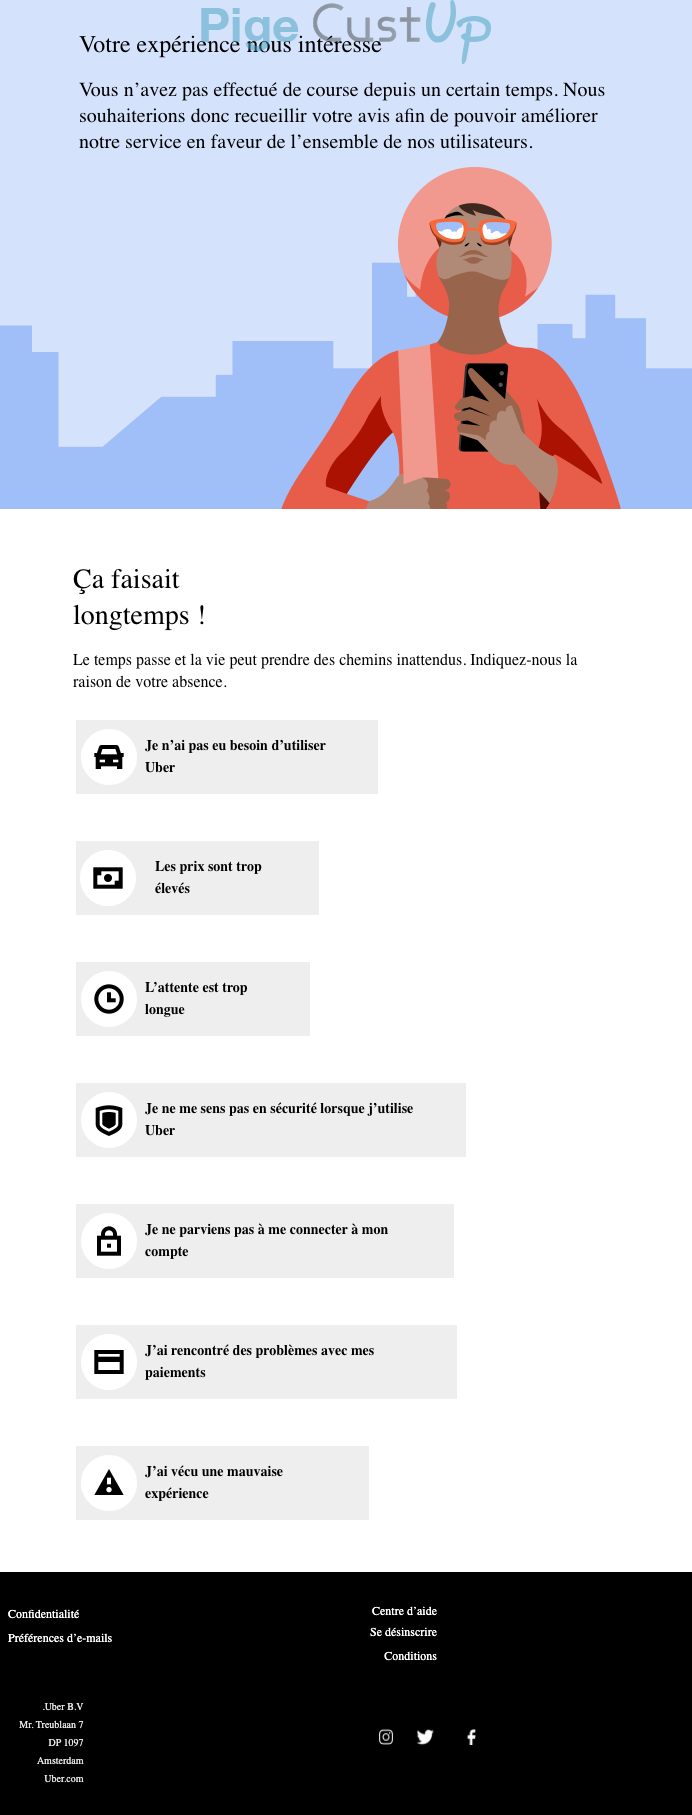This screenshot has height=1815, width=692.
Task: Click the warning triangle icon for bad experience
Action: point(108,1483)
